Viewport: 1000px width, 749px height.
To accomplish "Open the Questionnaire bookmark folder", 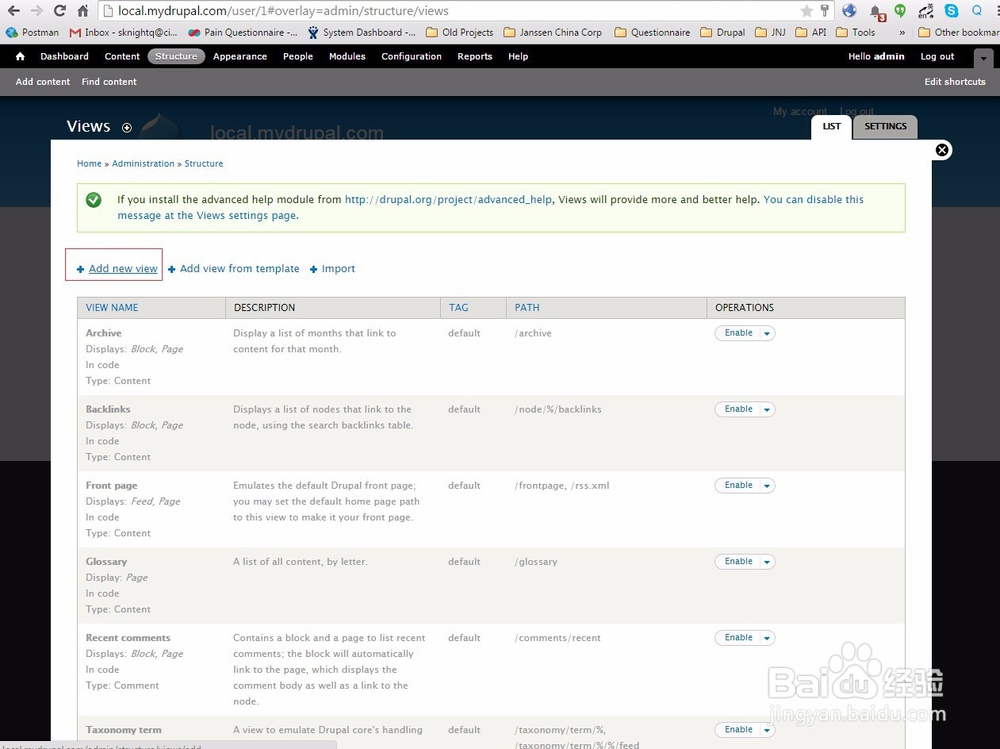I will click(652, 32).
